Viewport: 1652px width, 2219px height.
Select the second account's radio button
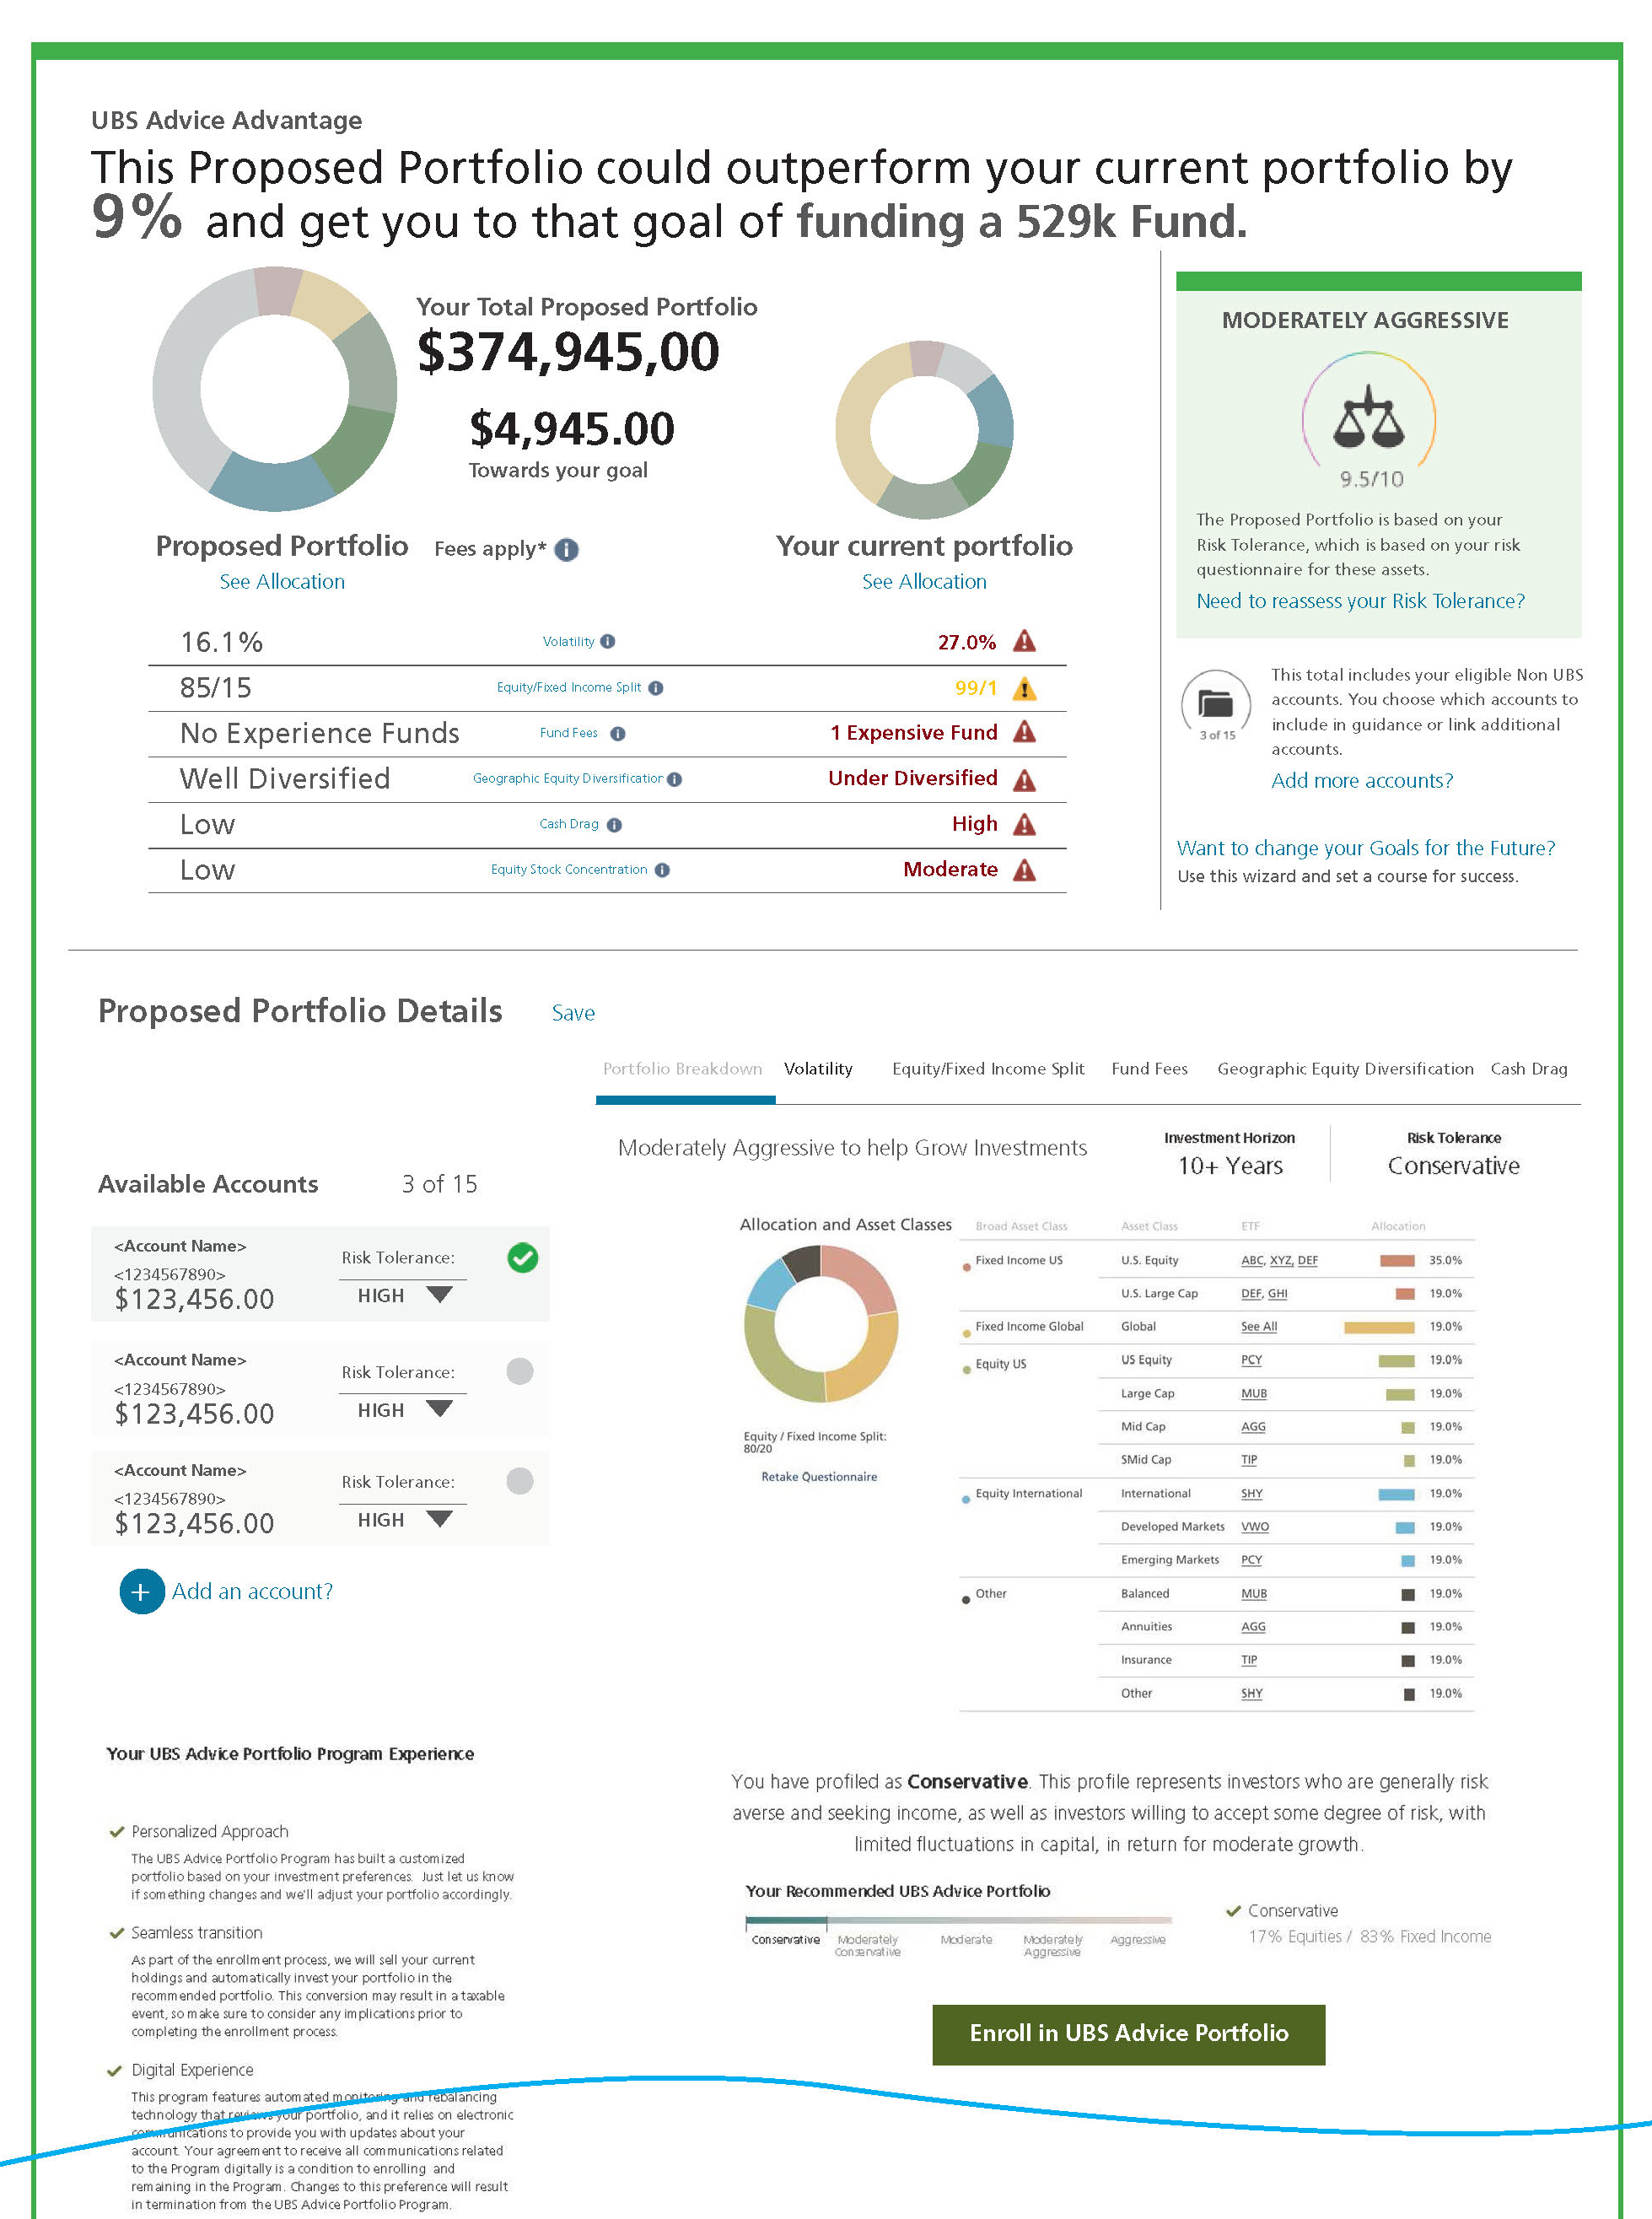pyautogui.click(x=520, y=1371)
